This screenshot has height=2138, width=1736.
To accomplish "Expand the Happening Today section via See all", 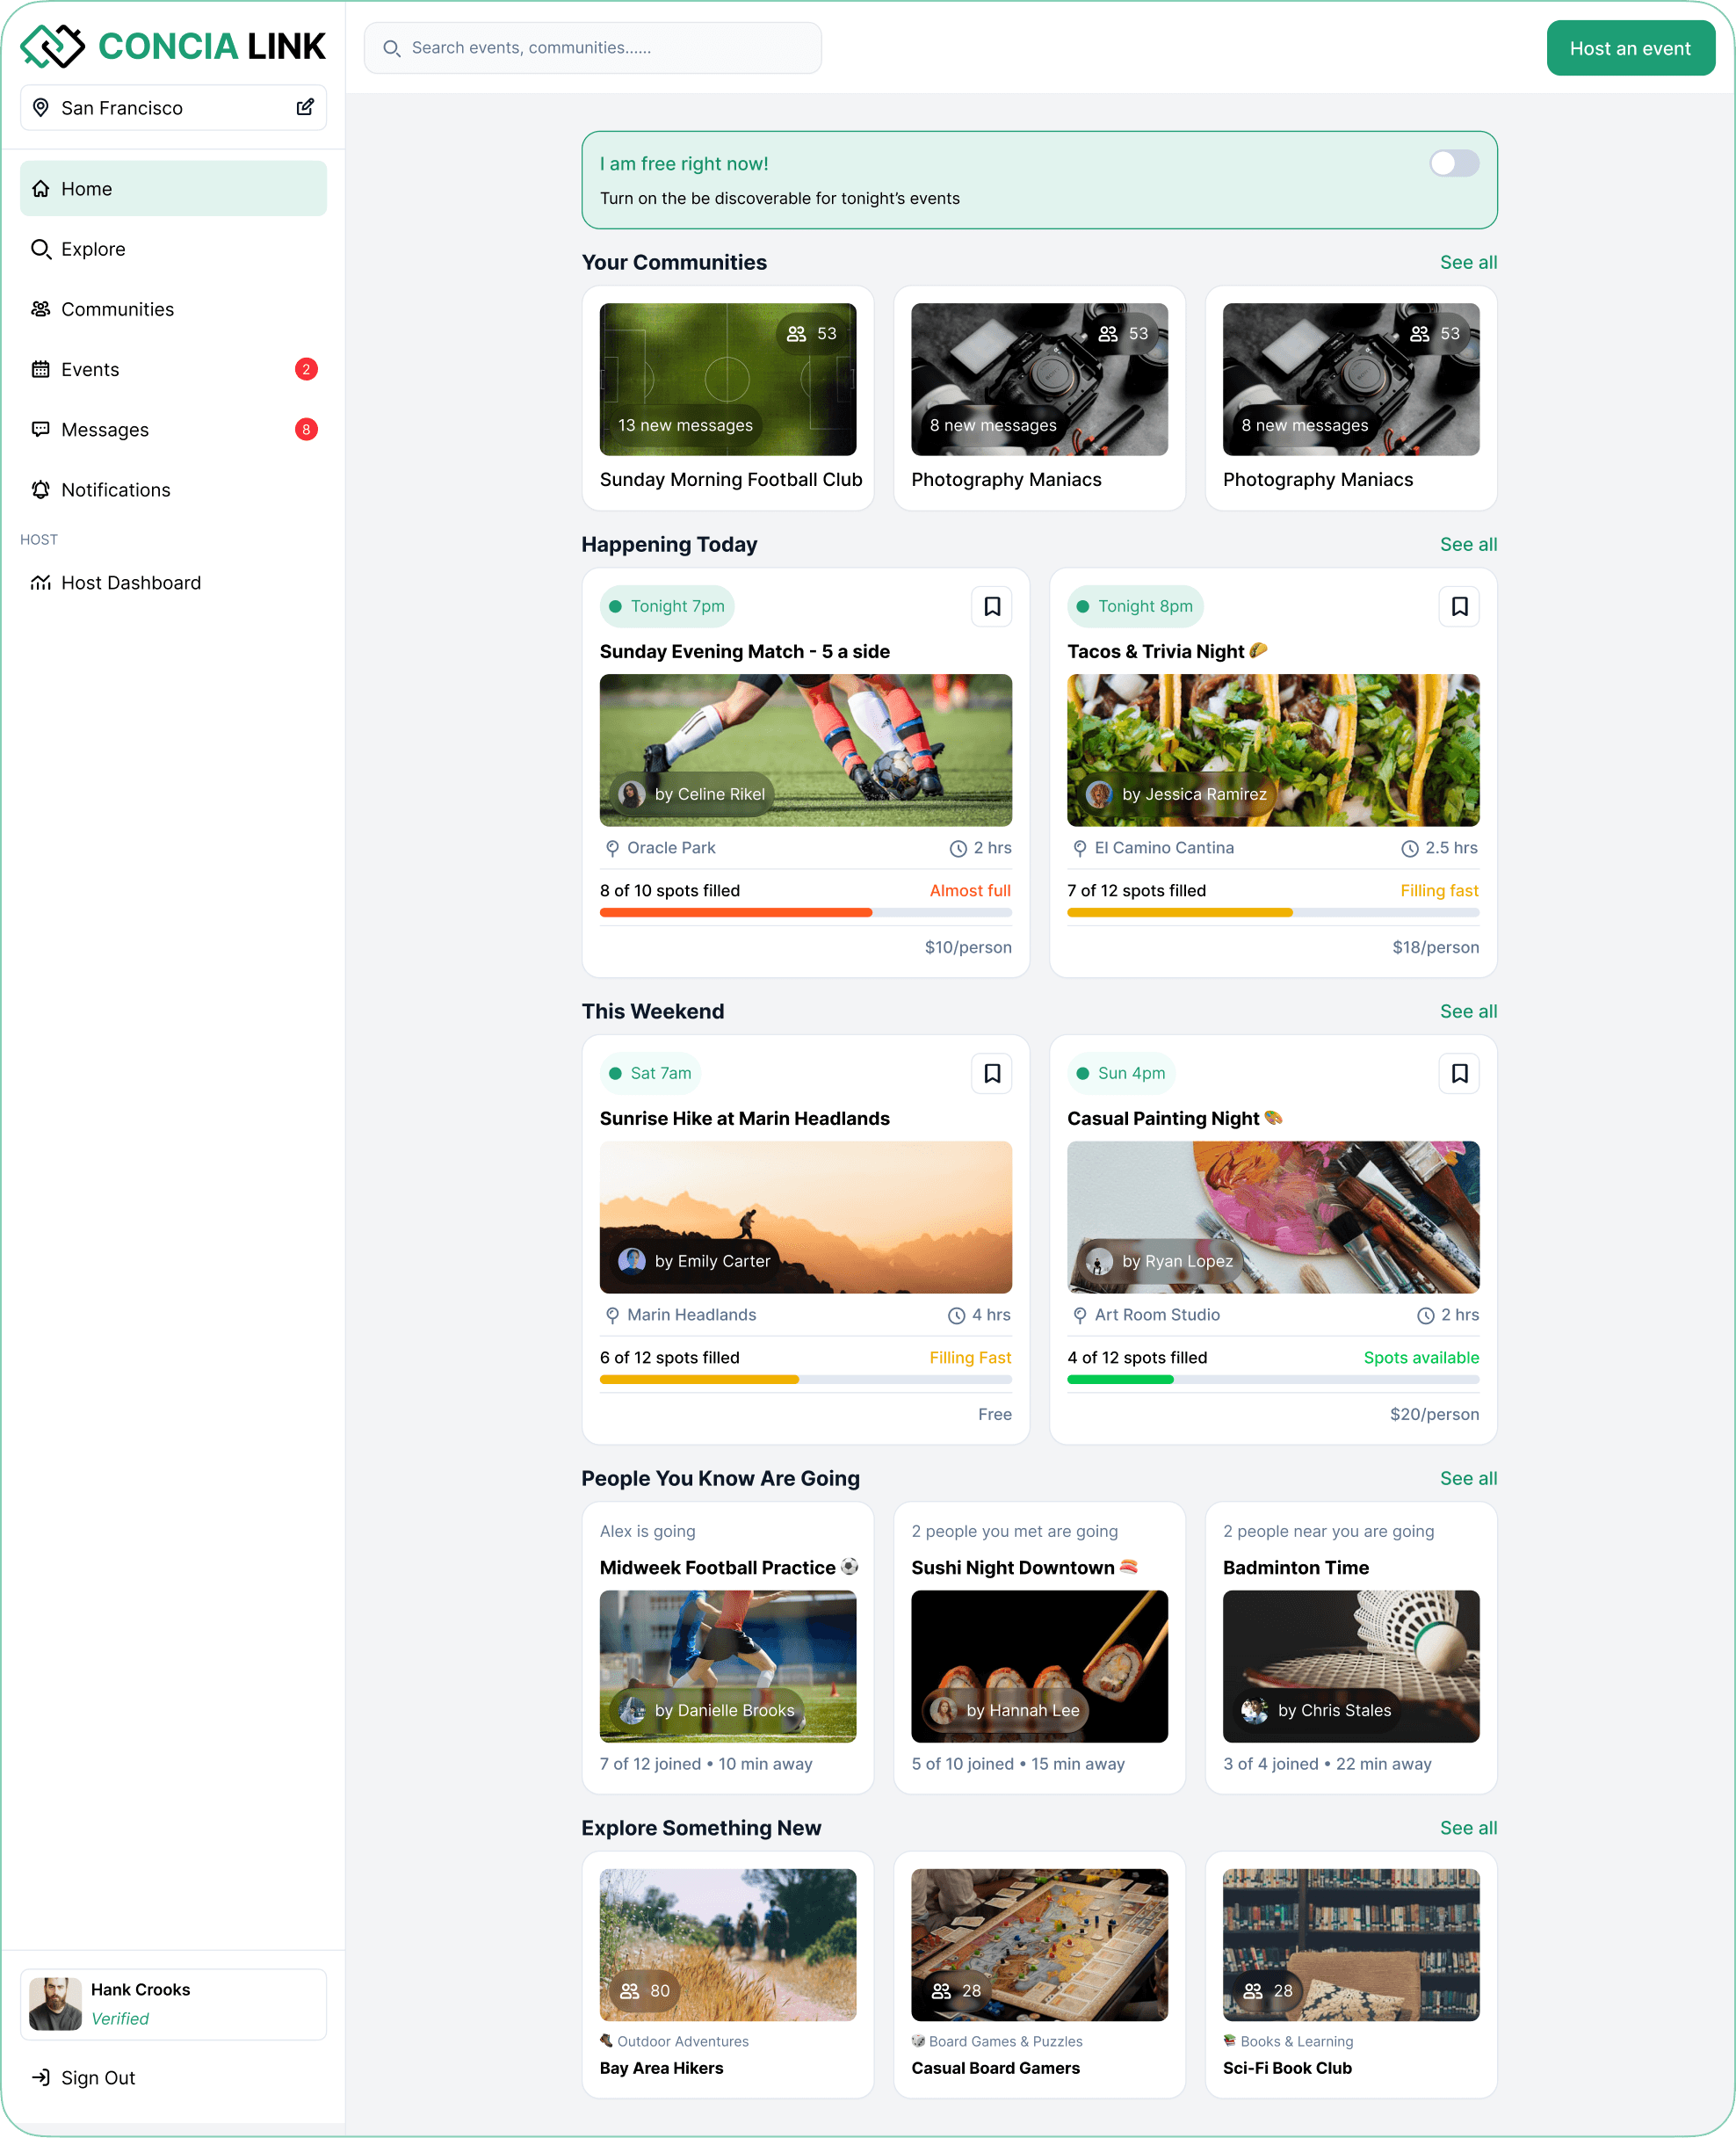I will click(x=1468, y=544).
